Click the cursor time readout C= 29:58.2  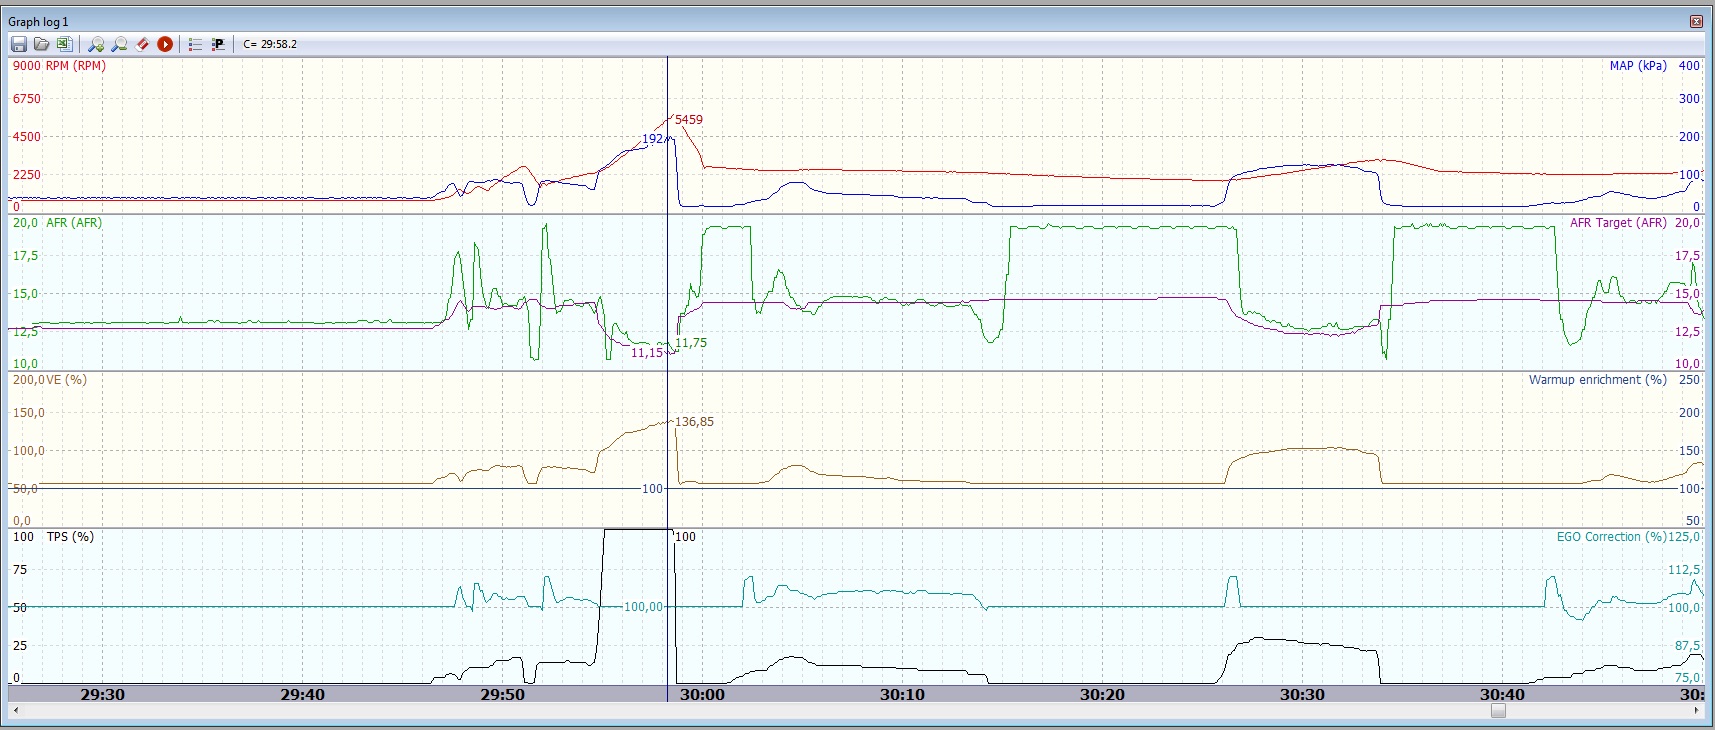point(270,44)
